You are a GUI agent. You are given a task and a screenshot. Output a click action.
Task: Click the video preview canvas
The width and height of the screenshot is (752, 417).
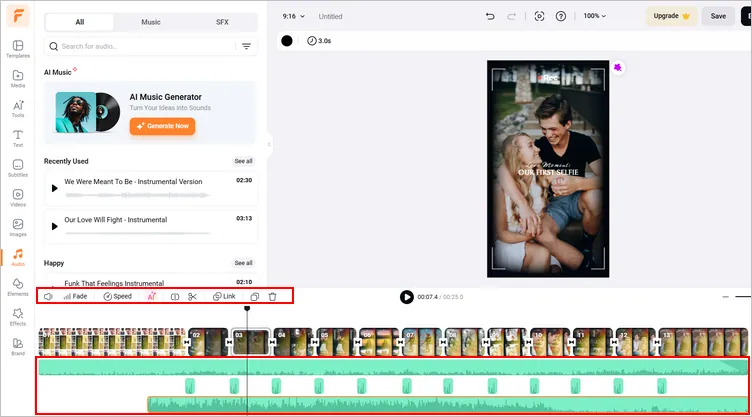[548, 169]
